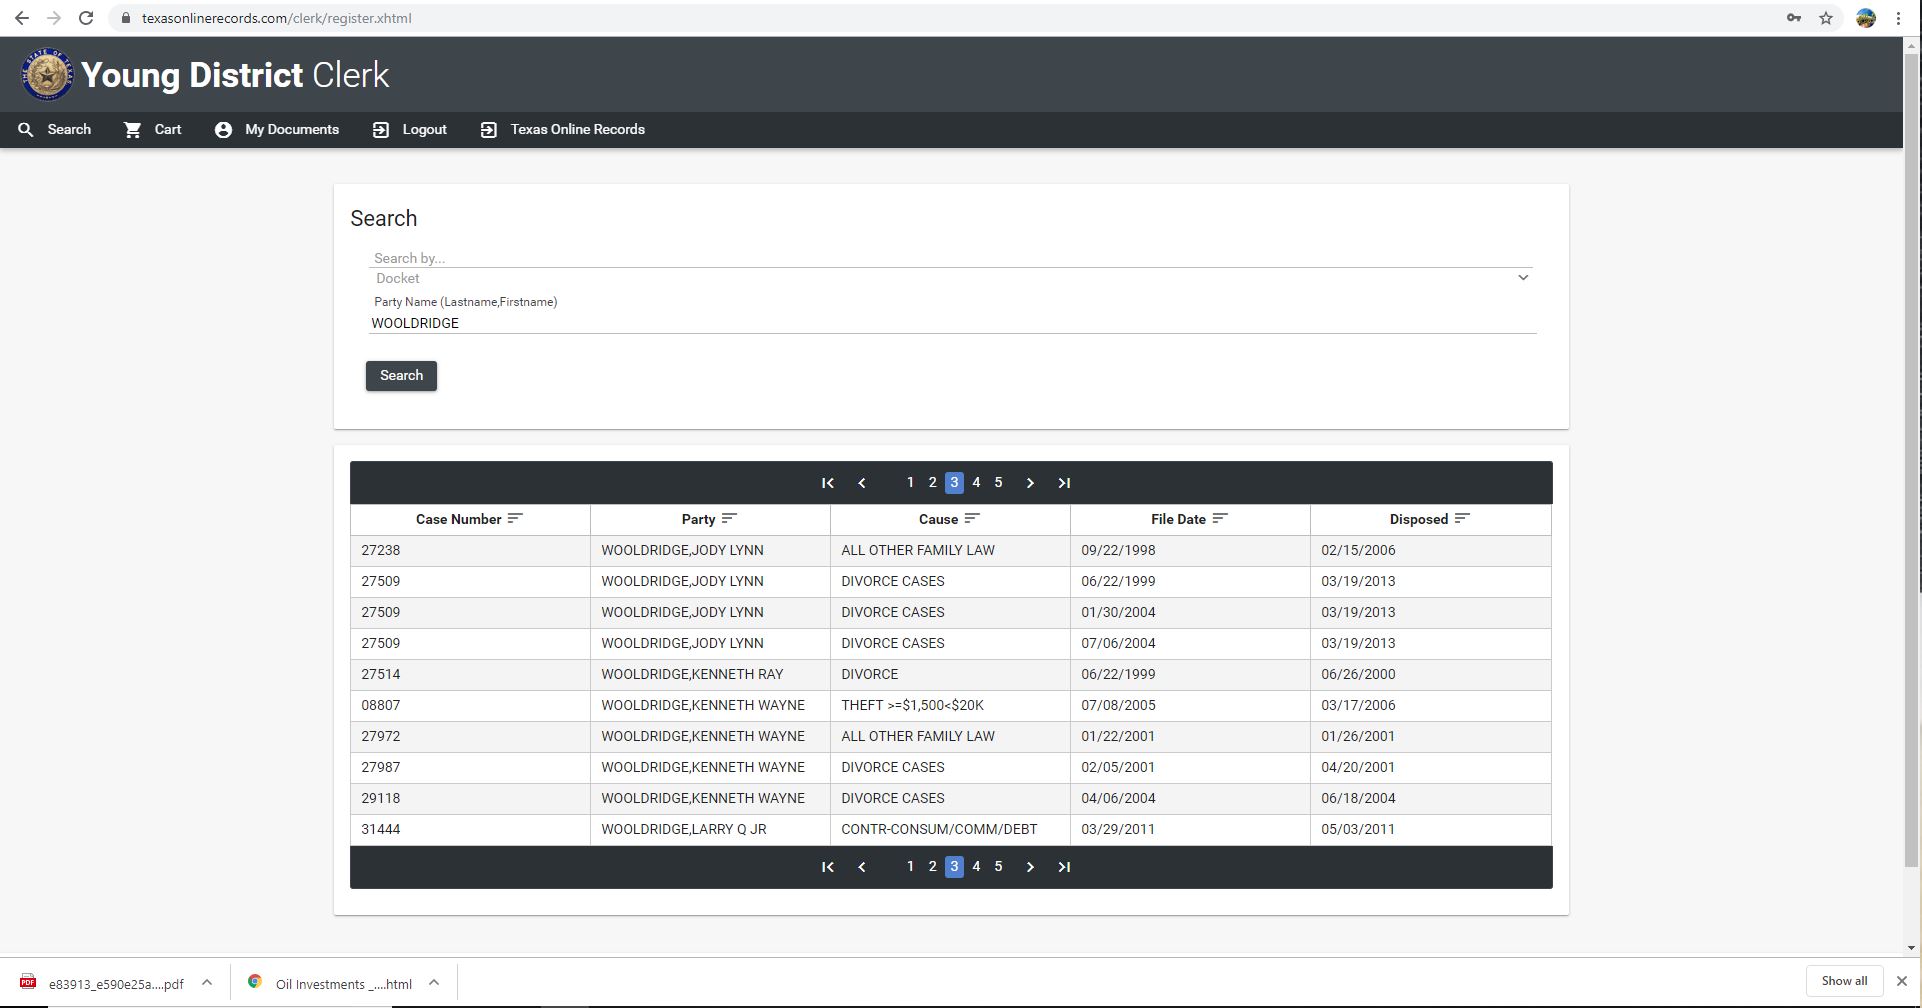This screenshot has width=1922, height=1008.
Task: Open the Chrome three-dot menu
Action: point(1898,18)
